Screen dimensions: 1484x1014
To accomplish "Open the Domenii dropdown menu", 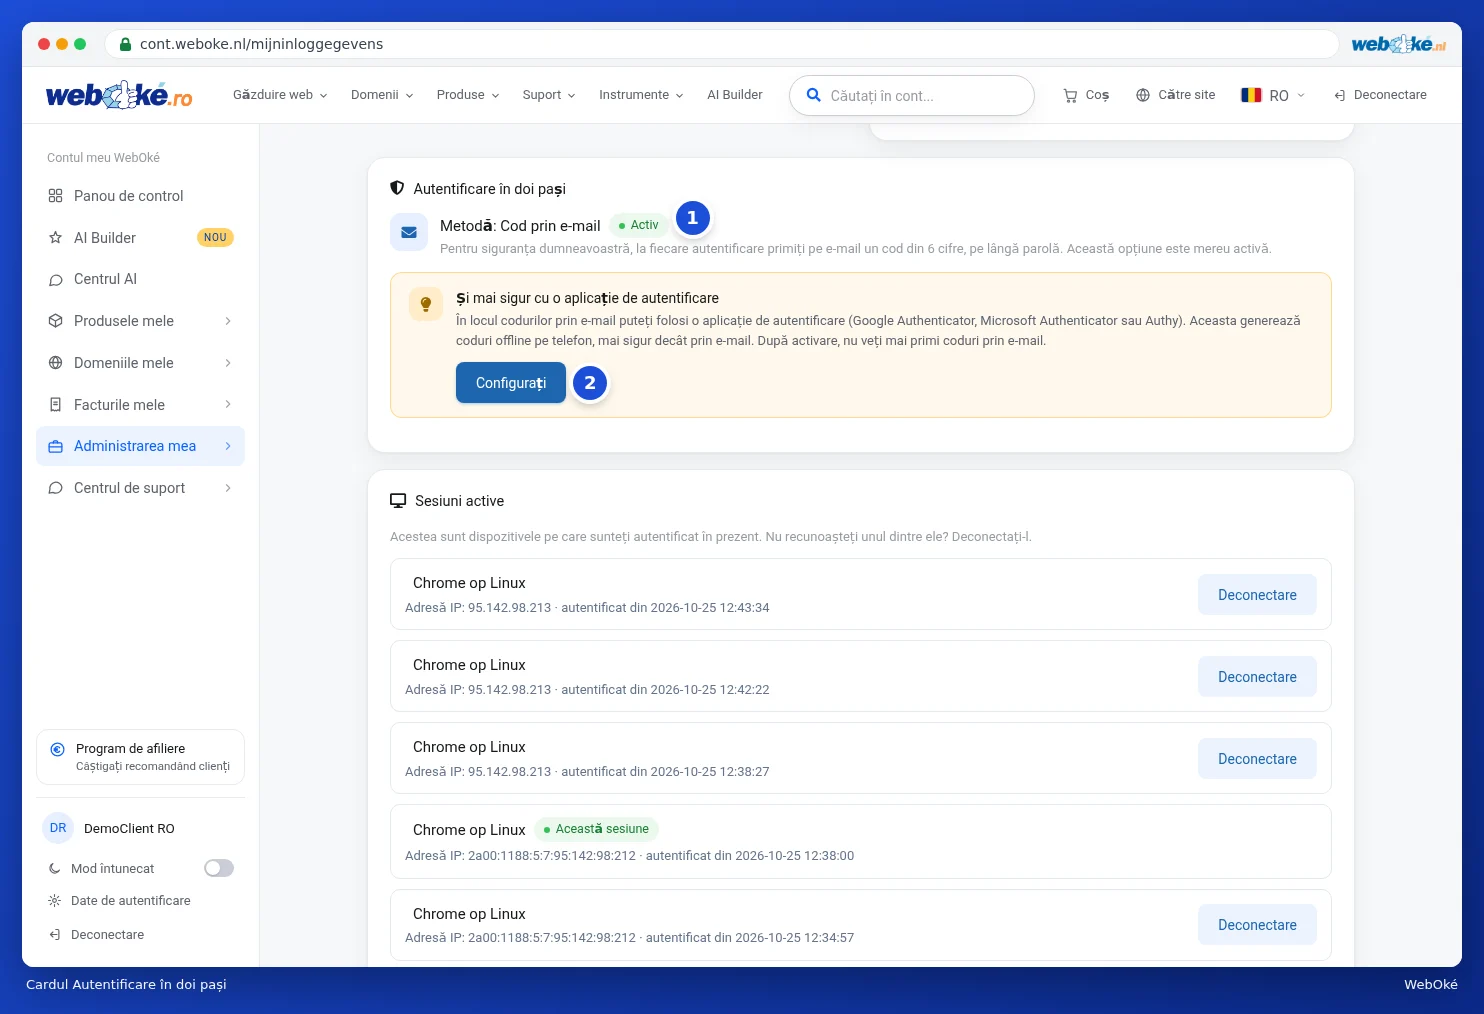I will tap(382, 95).
